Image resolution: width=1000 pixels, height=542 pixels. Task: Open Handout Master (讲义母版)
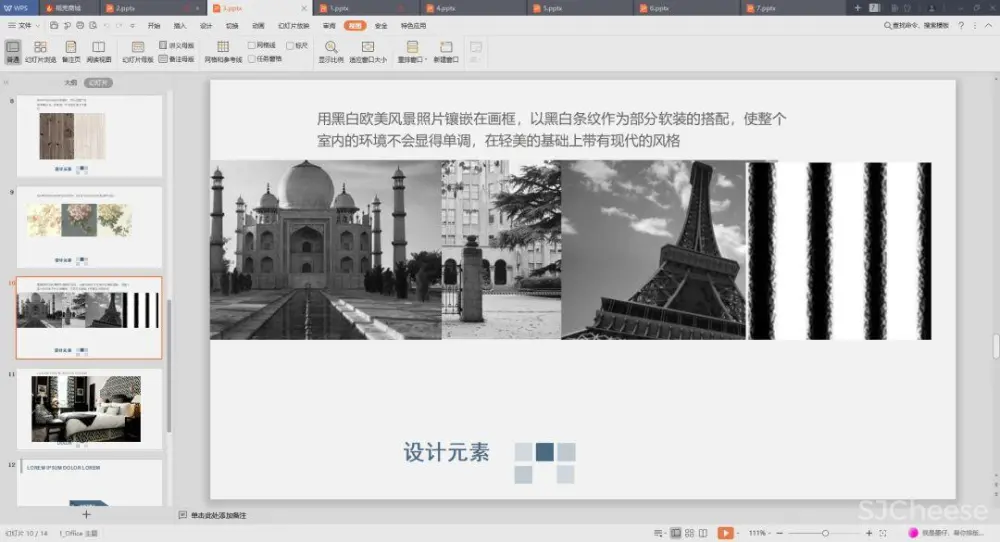177,45
